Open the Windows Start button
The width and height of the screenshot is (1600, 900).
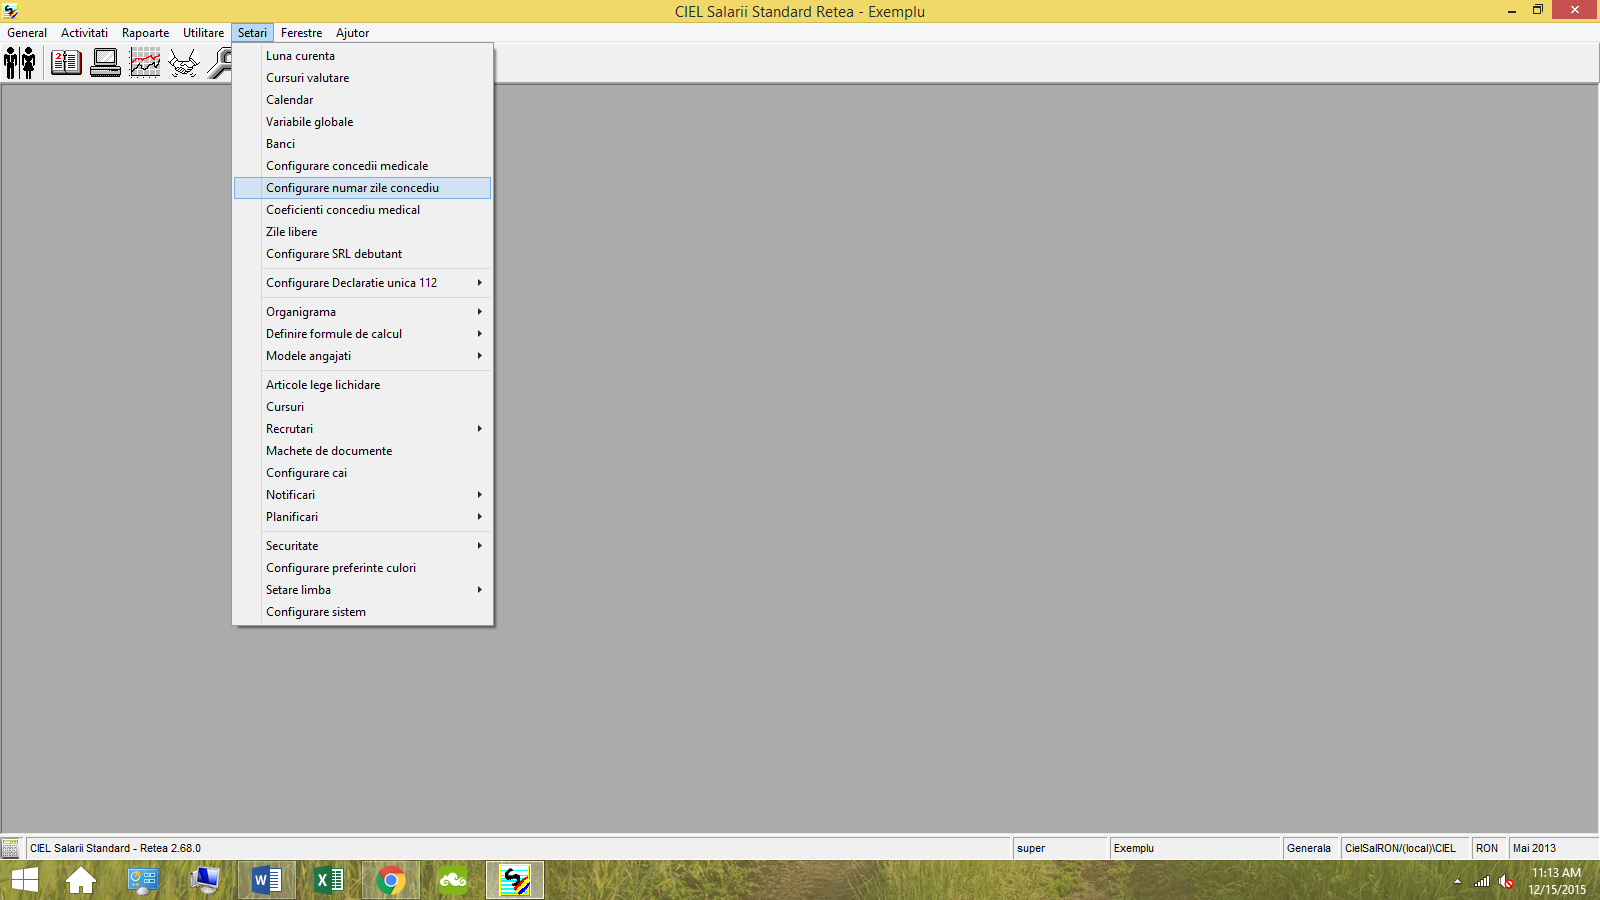pos(24,880)
